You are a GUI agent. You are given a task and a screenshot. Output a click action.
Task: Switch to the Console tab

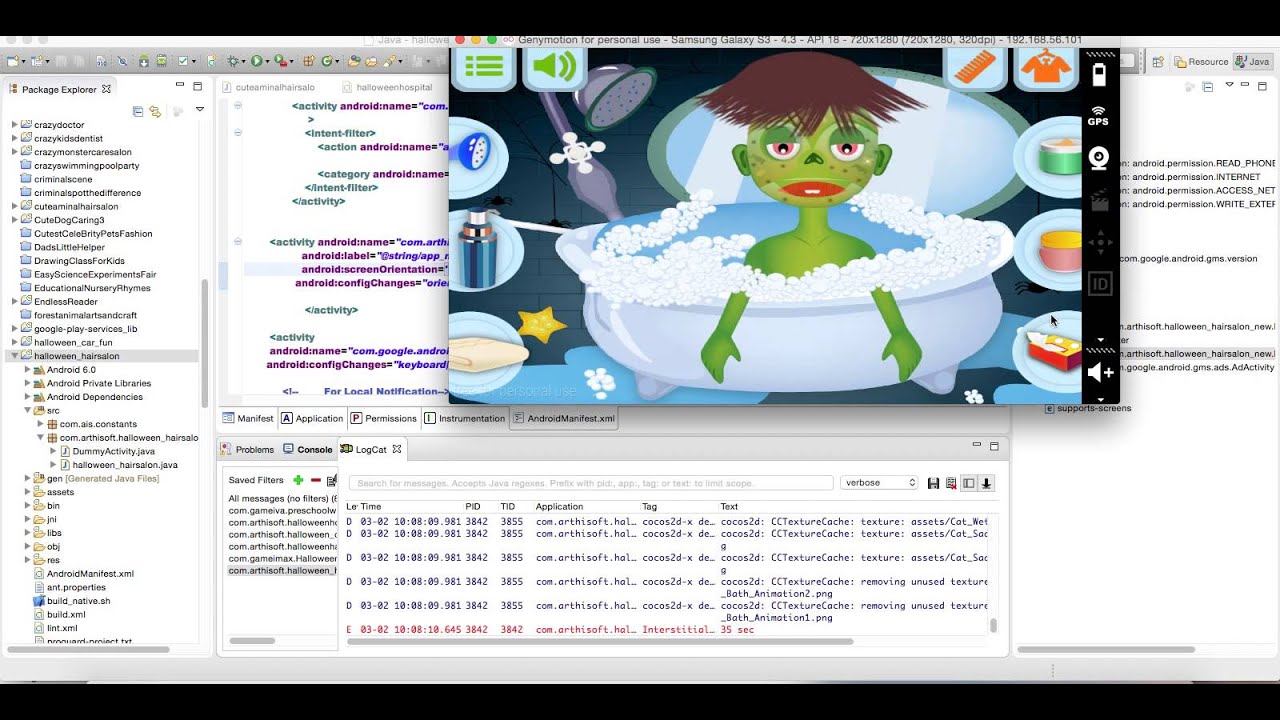[308, 449]
